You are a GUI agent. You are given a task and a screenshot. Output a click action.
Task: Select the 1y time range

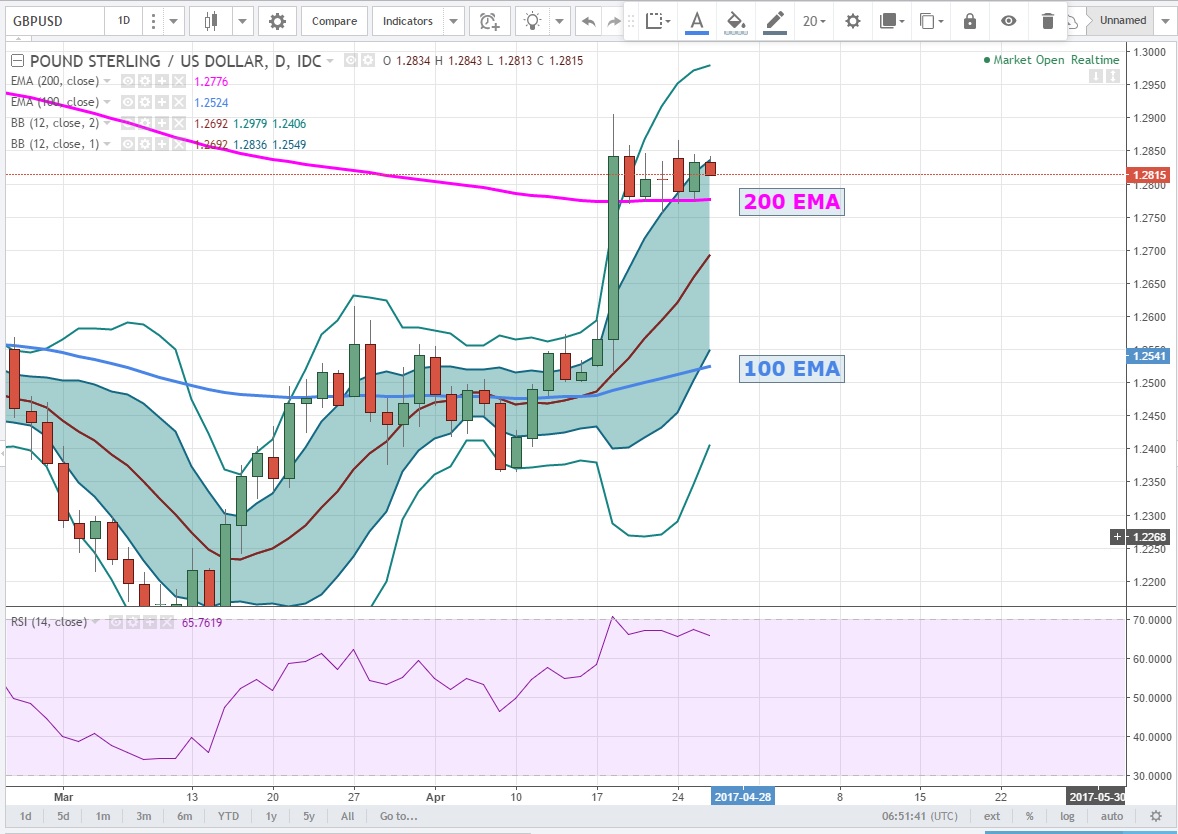[271, 816]
